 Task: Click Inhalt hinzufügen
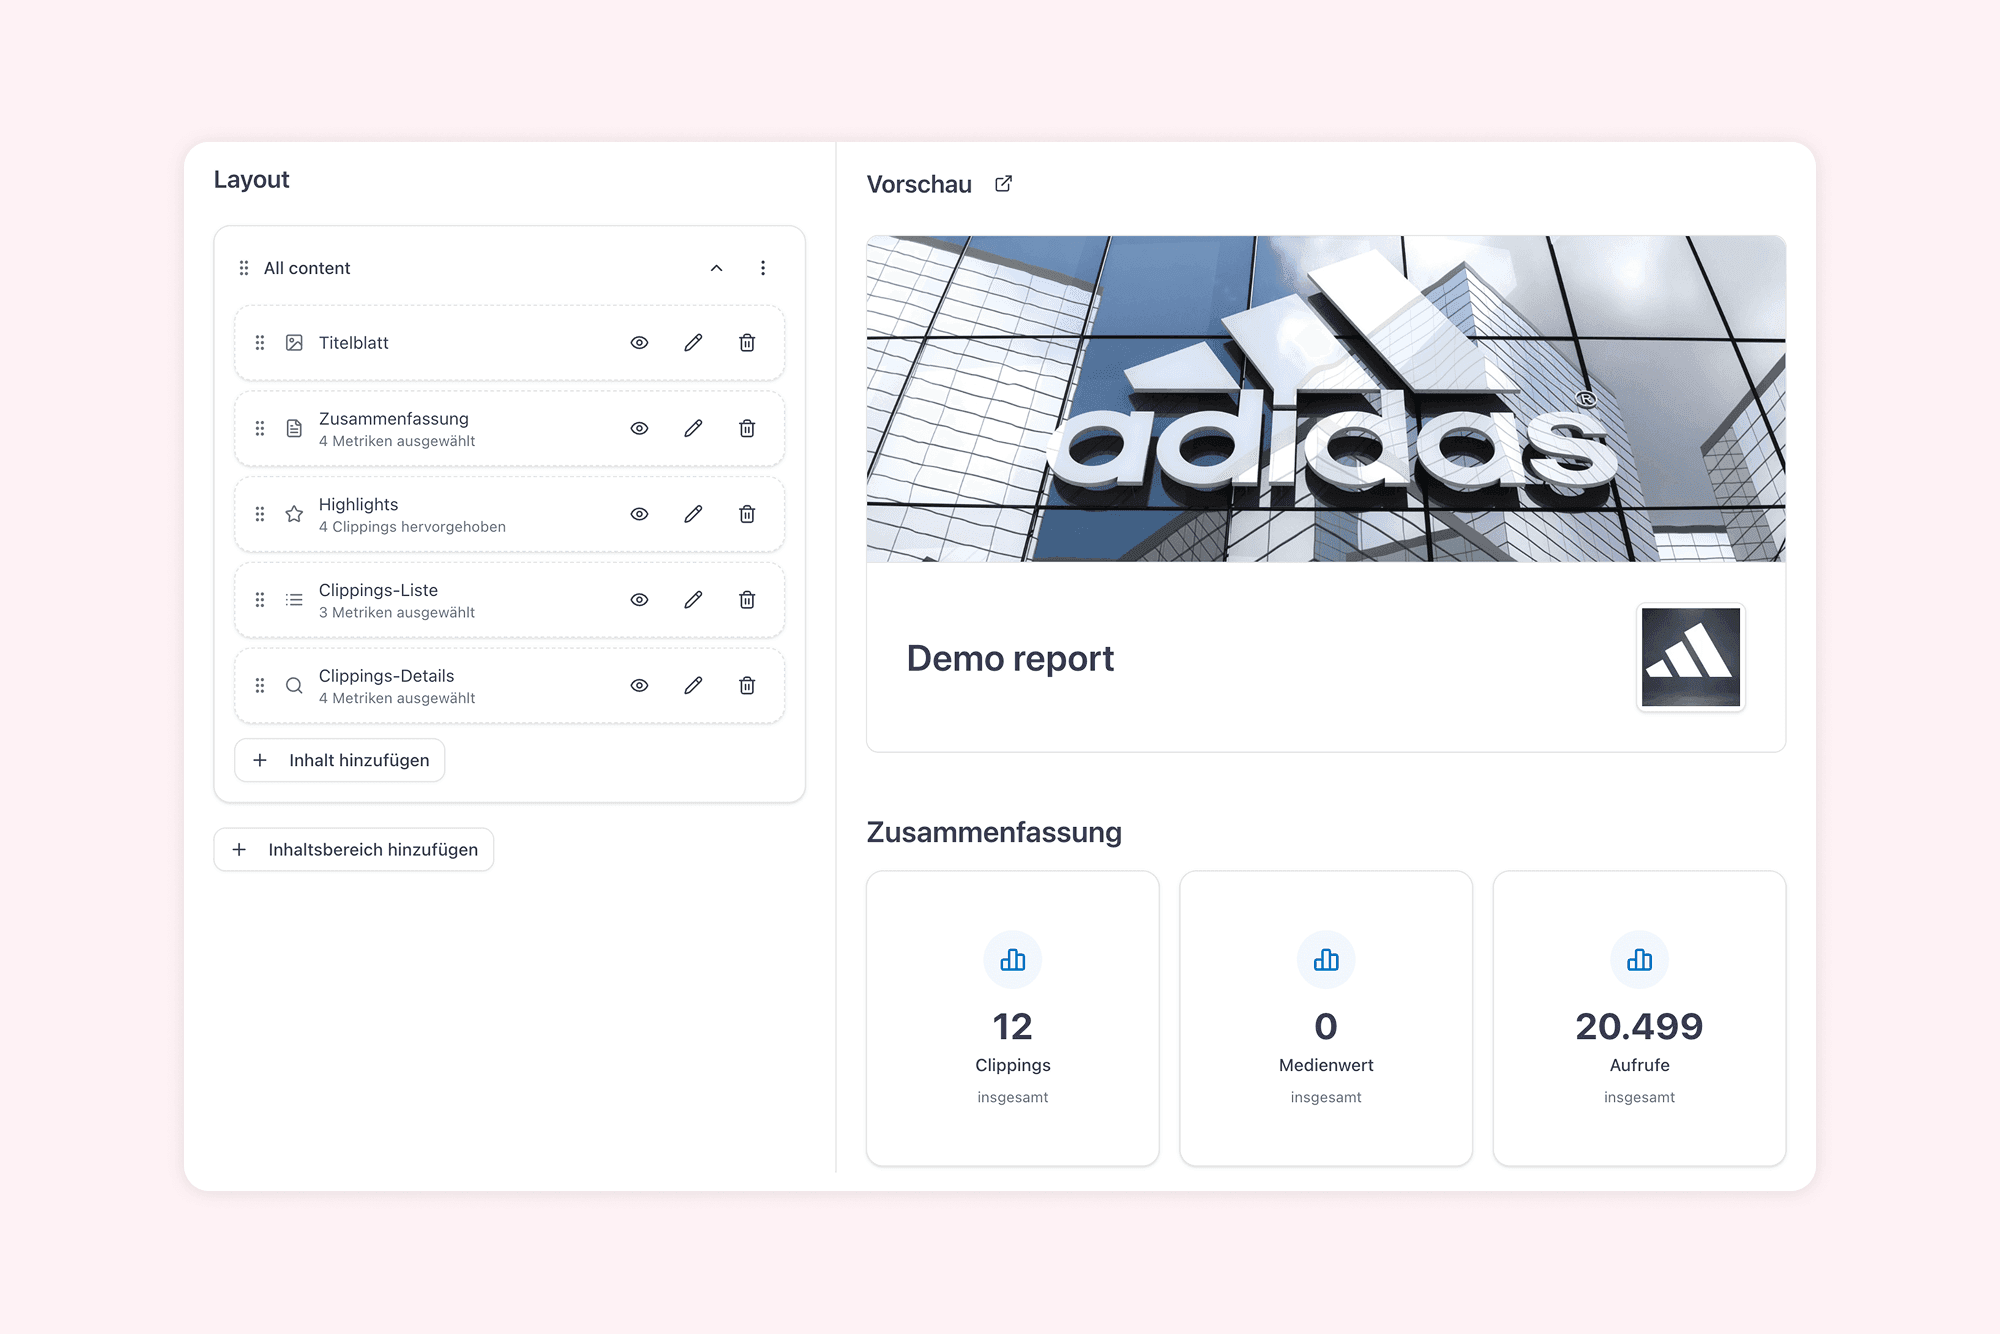click(x=339, y=760)
